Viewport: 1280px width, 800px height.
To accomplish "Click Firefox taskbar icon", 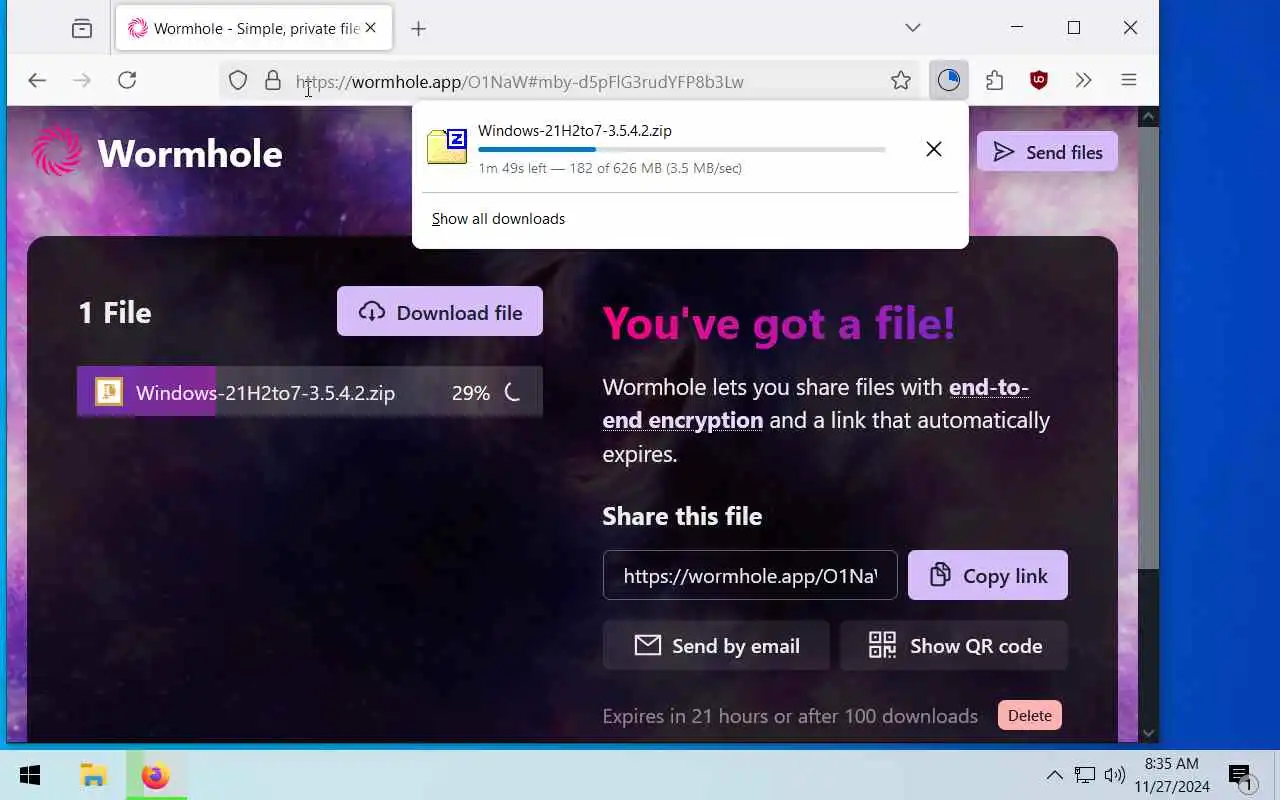I will click(156, 775).
